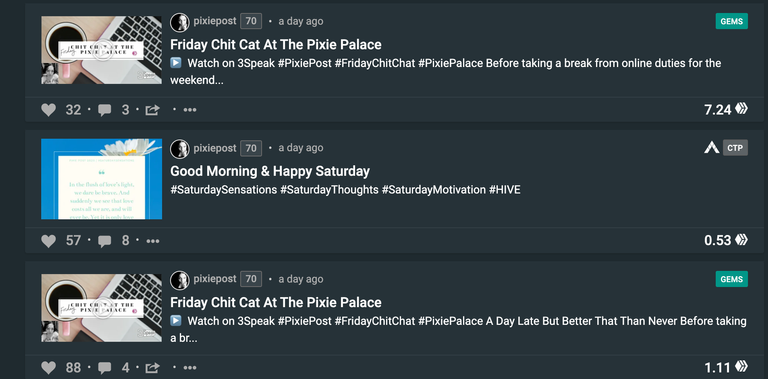This screenshot has height=379, width=768.
Task: Reblog the last Friday Chit Cat post
Action: [152, 368]
